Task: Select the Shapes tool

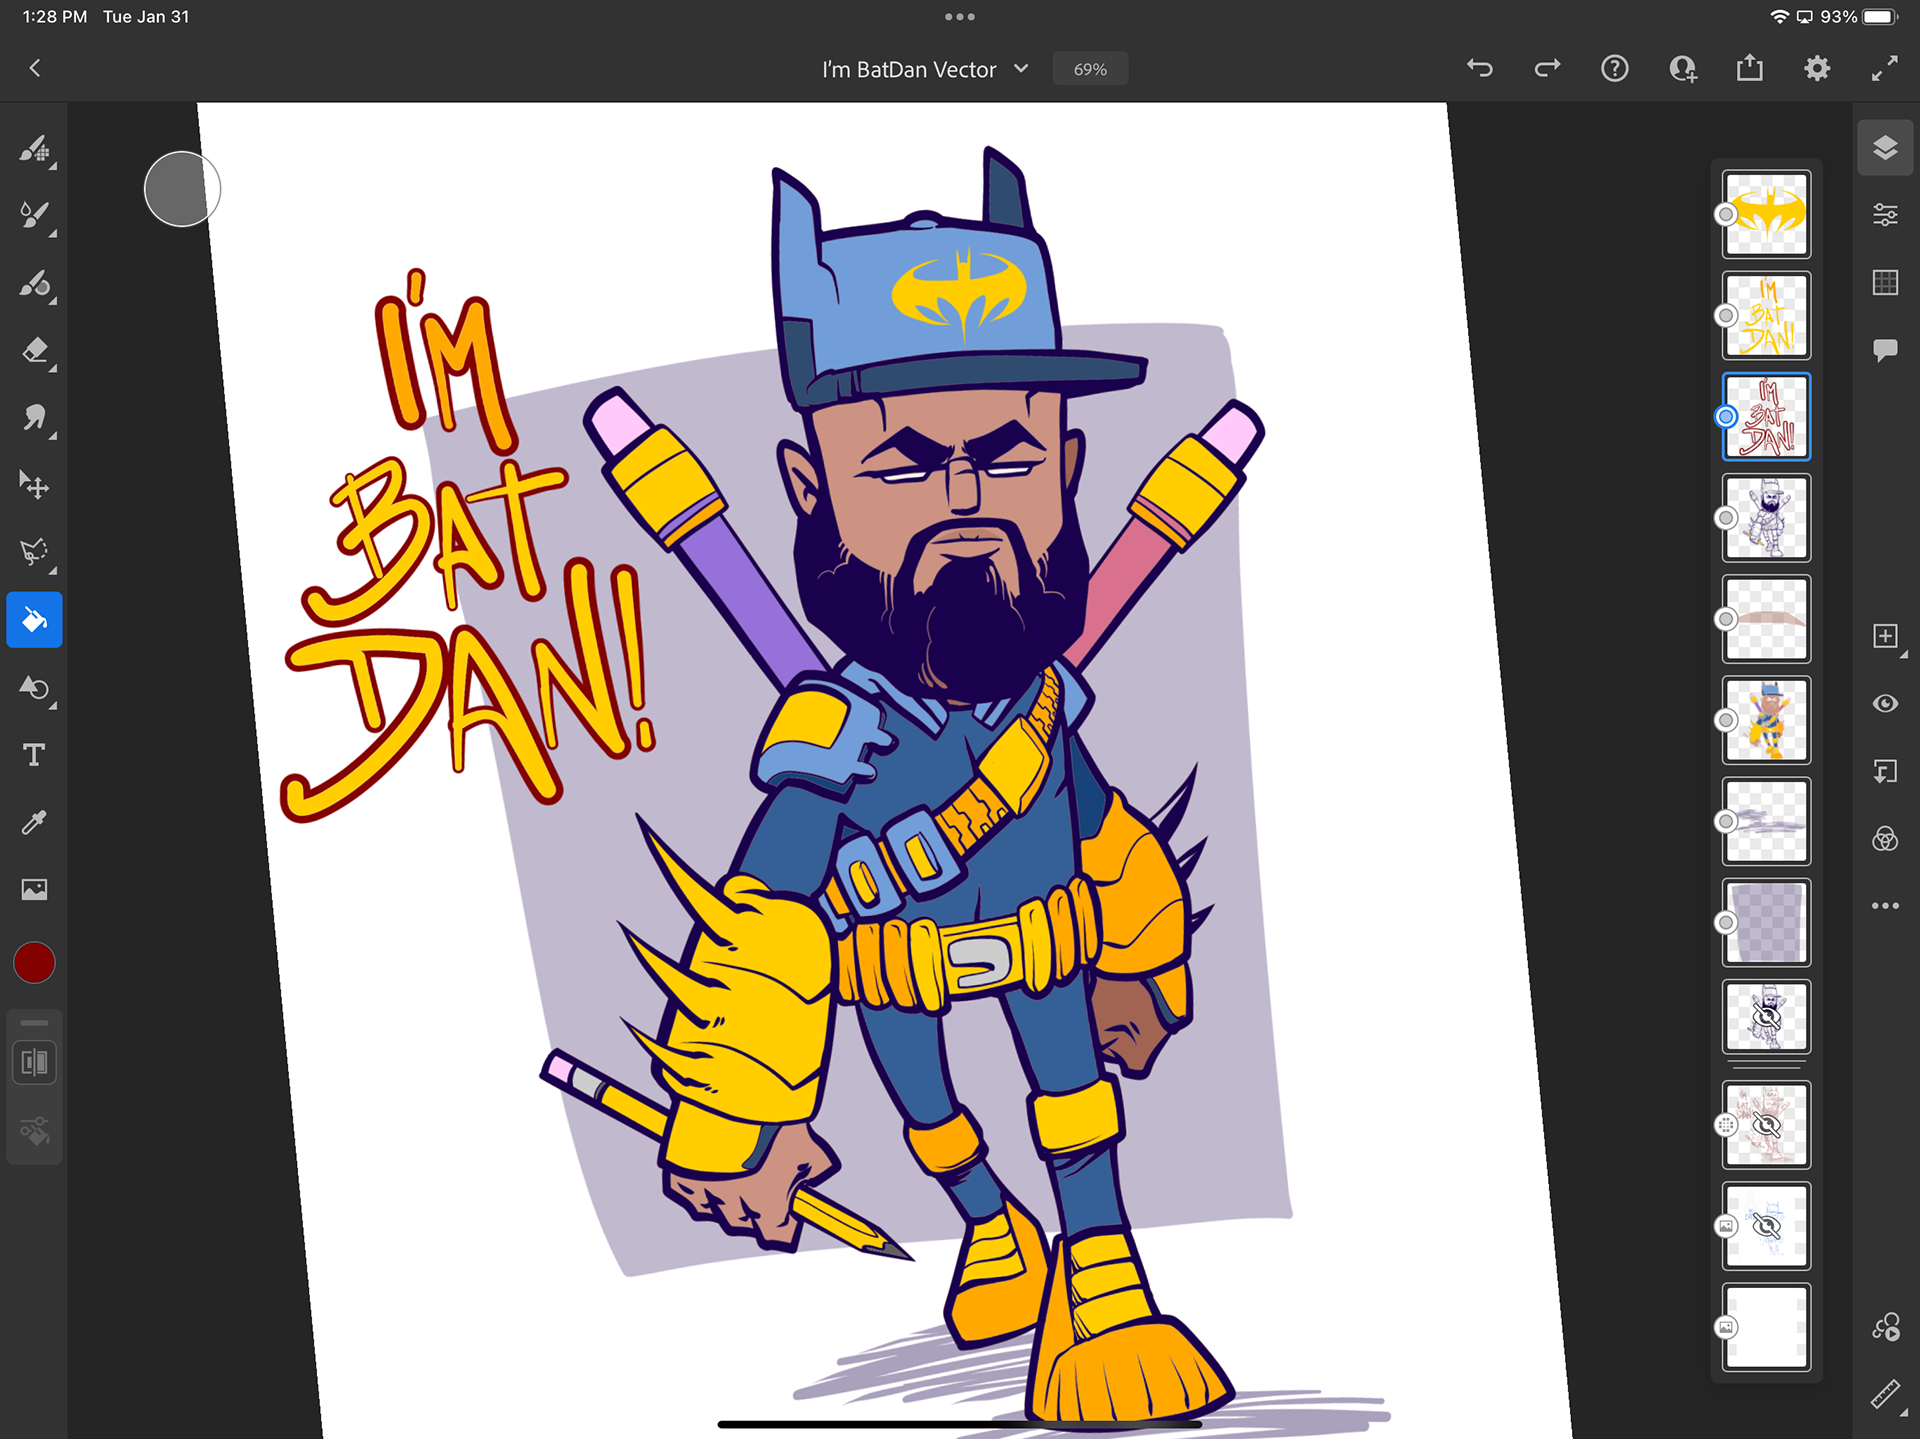Action: [x=34, y=688]
